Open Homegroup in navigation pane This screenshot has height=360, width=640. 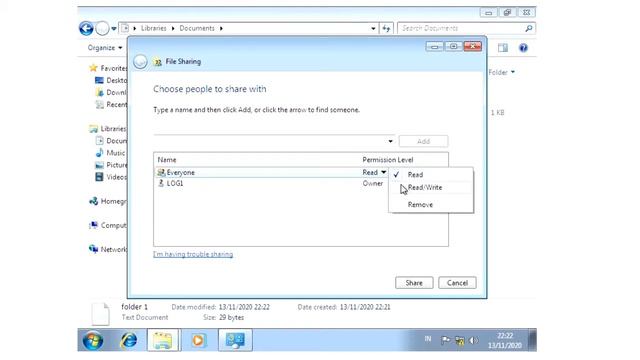coord(108,201)
